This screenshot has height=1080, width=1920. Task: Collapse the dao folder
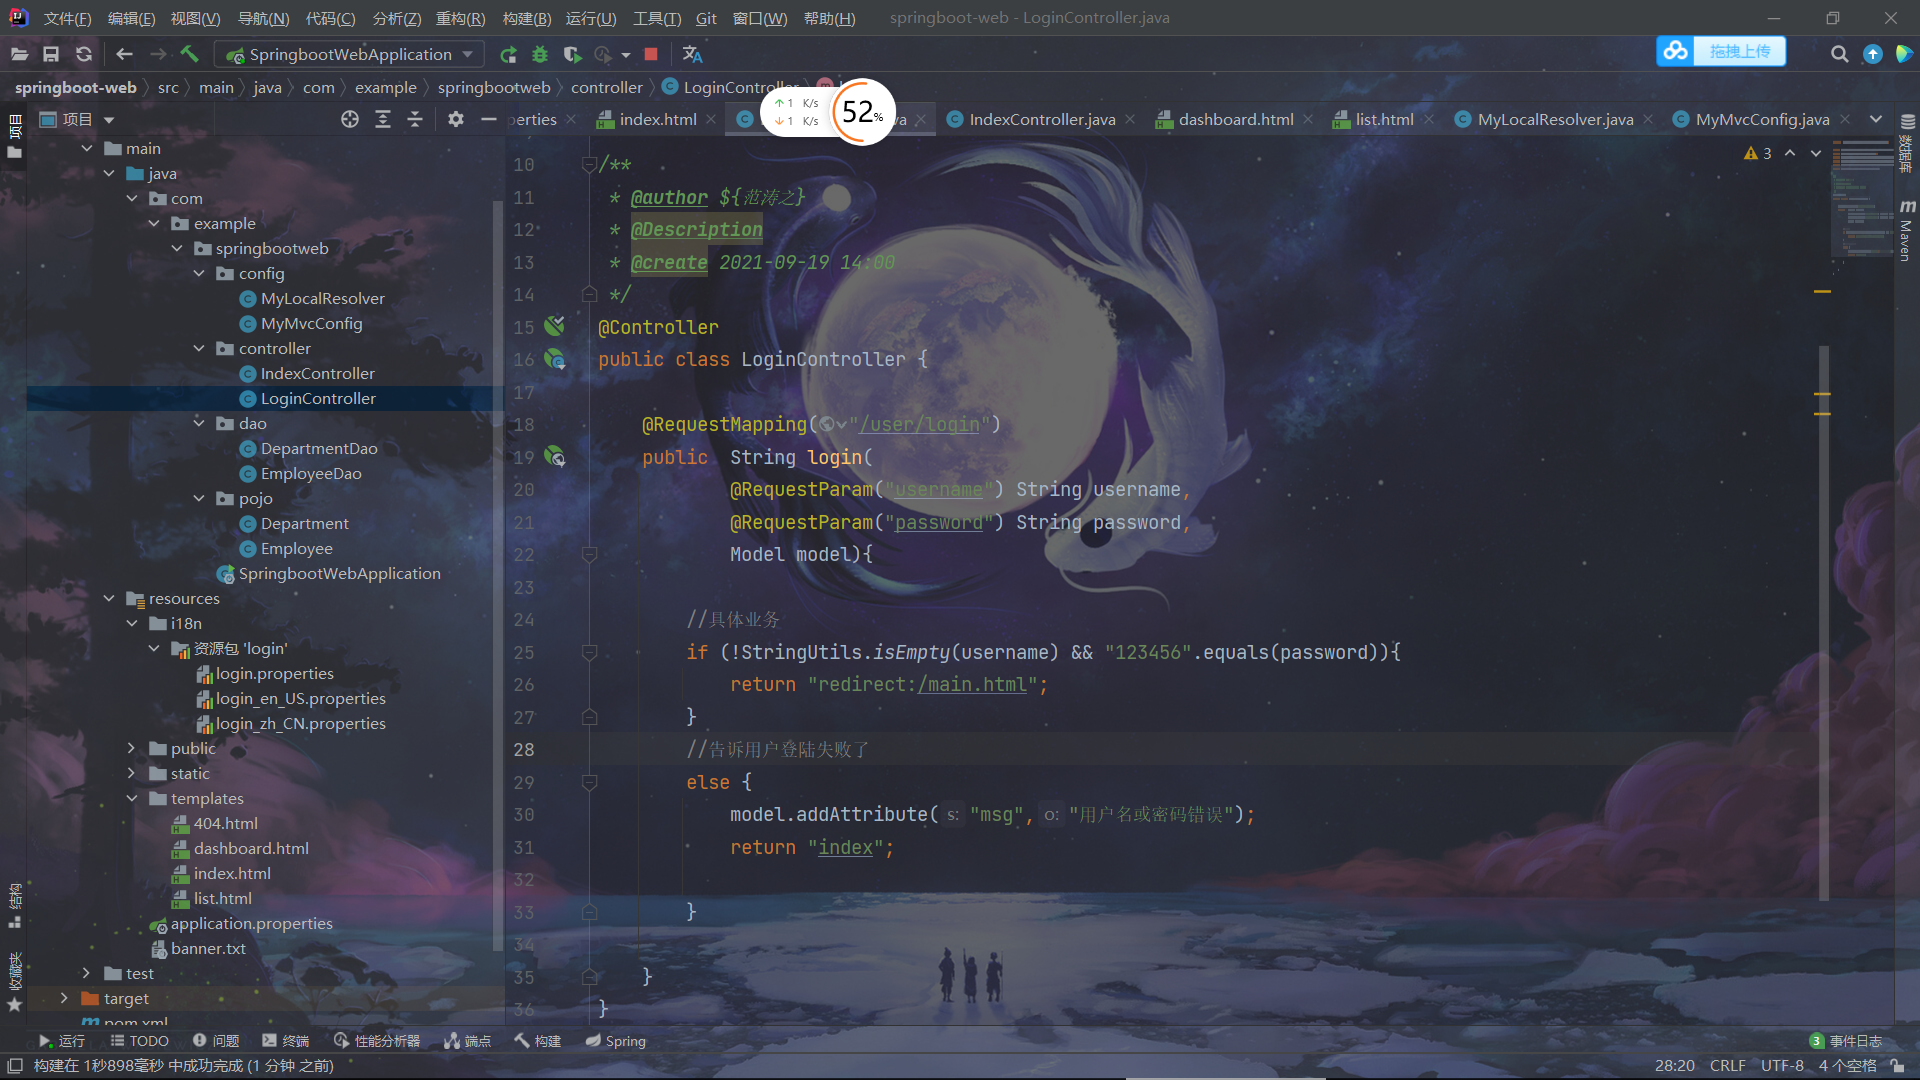pyautogui.click(x=199, y=423)
